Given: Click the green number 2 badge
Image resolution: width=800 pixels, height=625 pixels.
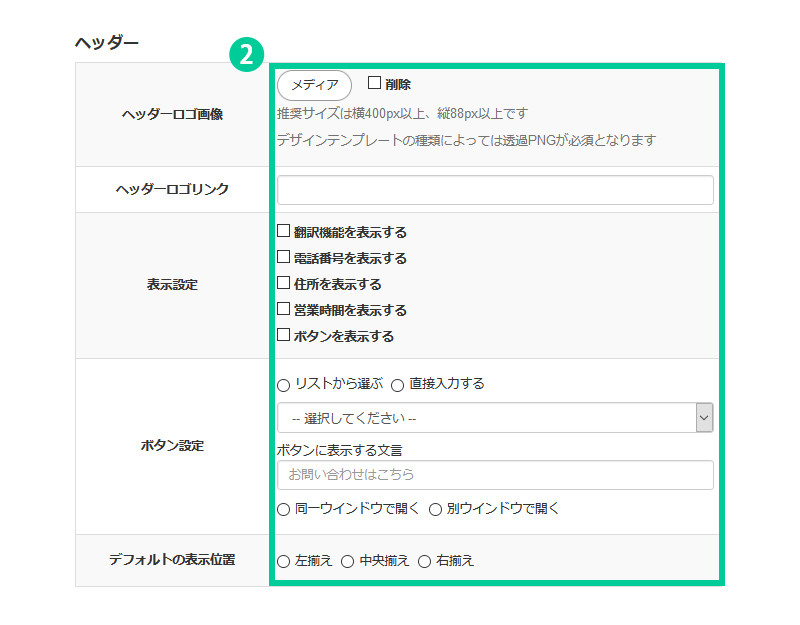Looking at the screenshot, I should 245,54.
